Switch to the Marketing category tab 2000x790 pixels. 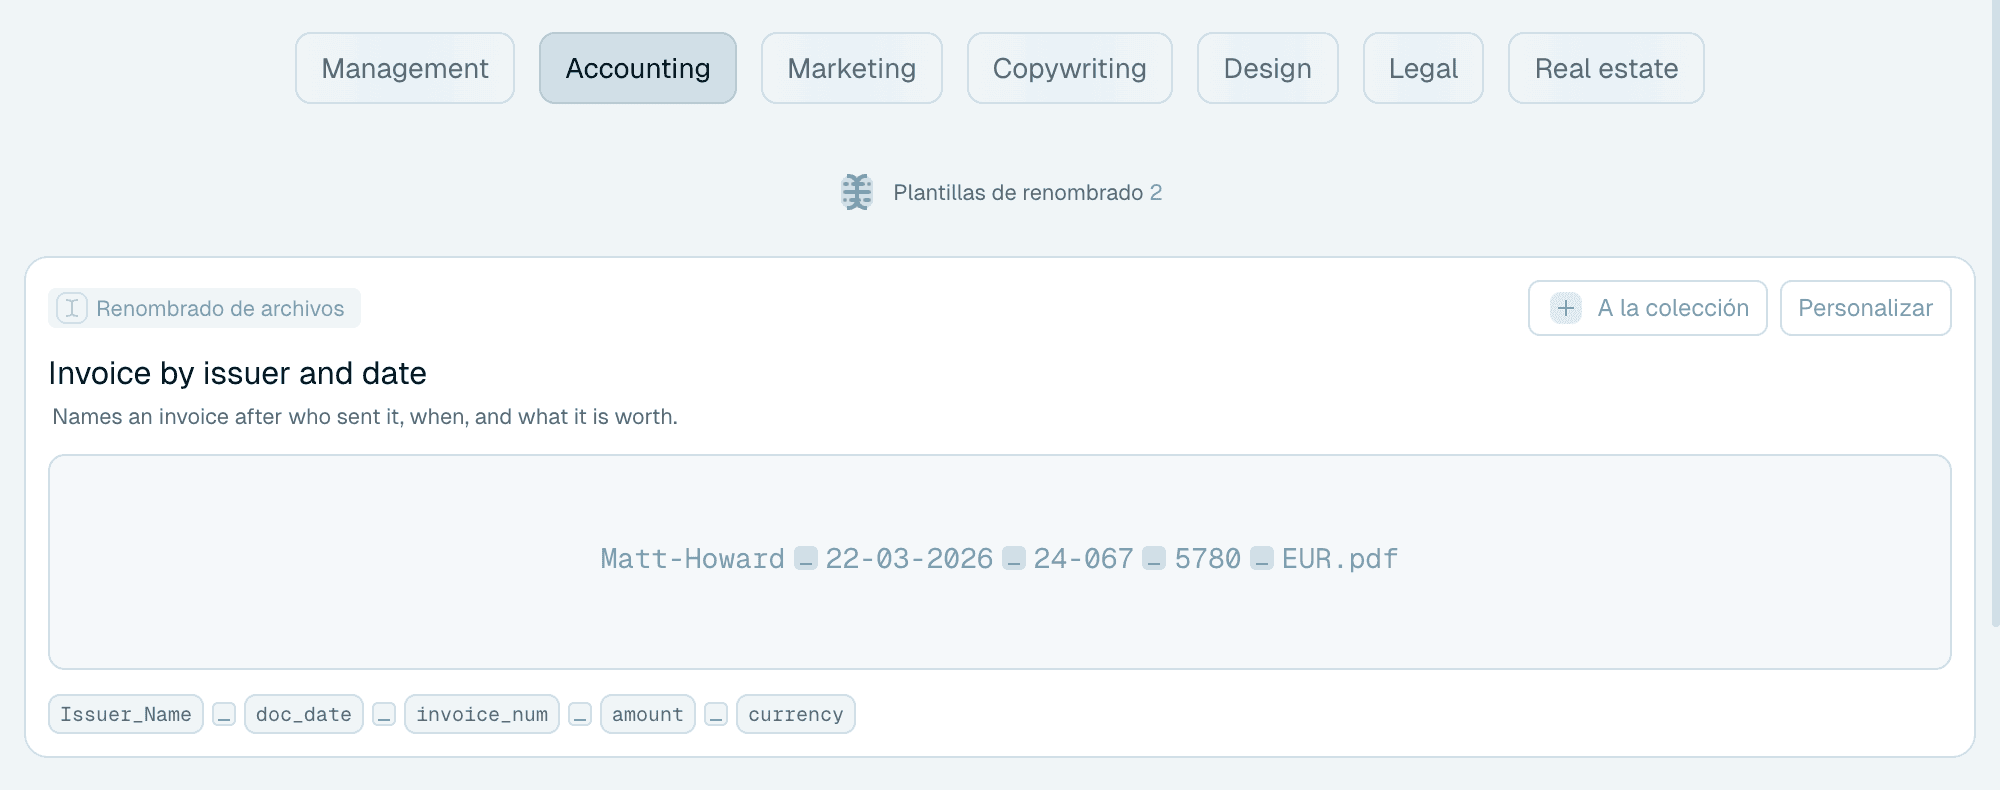(x=852, y=68)
